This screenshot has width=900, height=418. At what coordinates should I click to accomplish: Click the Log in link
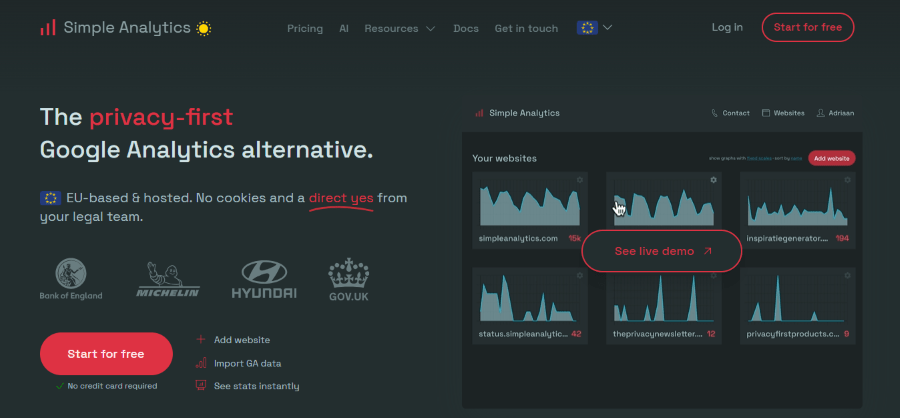(x=727, y=27)
